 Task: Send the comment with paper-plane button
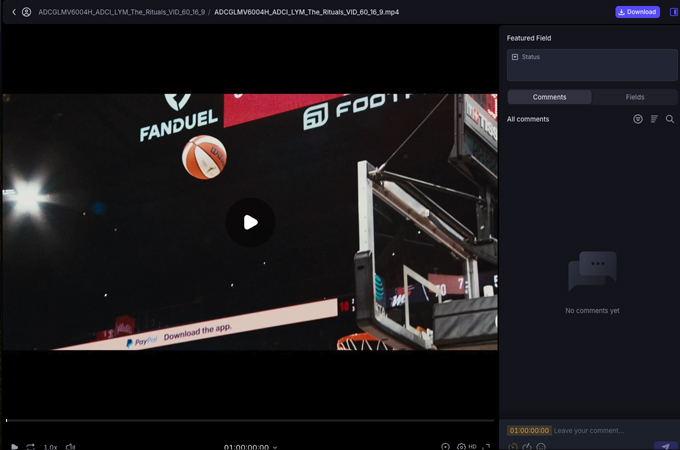[x=665, y=446]
